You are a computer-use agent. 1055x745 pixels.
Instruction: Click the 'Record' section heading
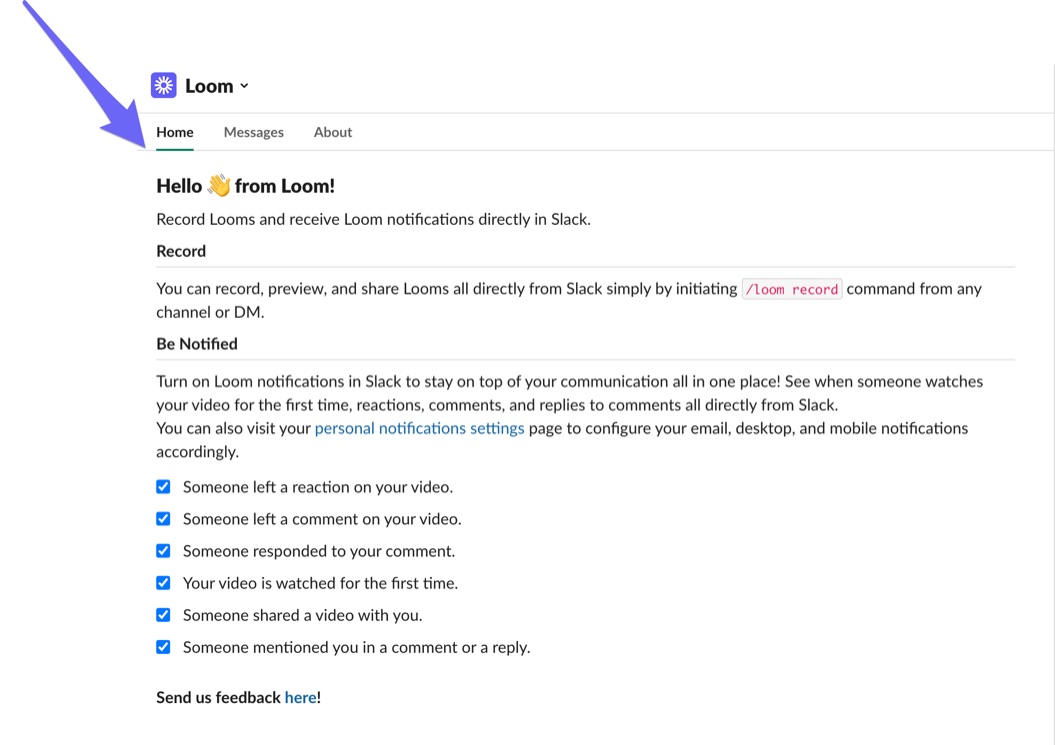click(181, 251)
